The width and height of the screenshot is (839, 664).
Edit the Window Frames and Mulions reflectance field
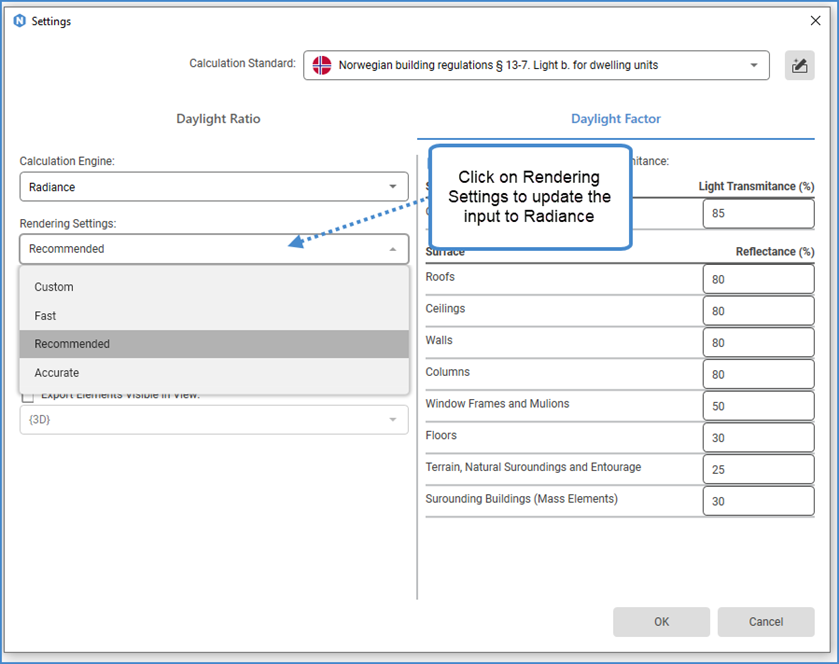(x=759, y=406)
